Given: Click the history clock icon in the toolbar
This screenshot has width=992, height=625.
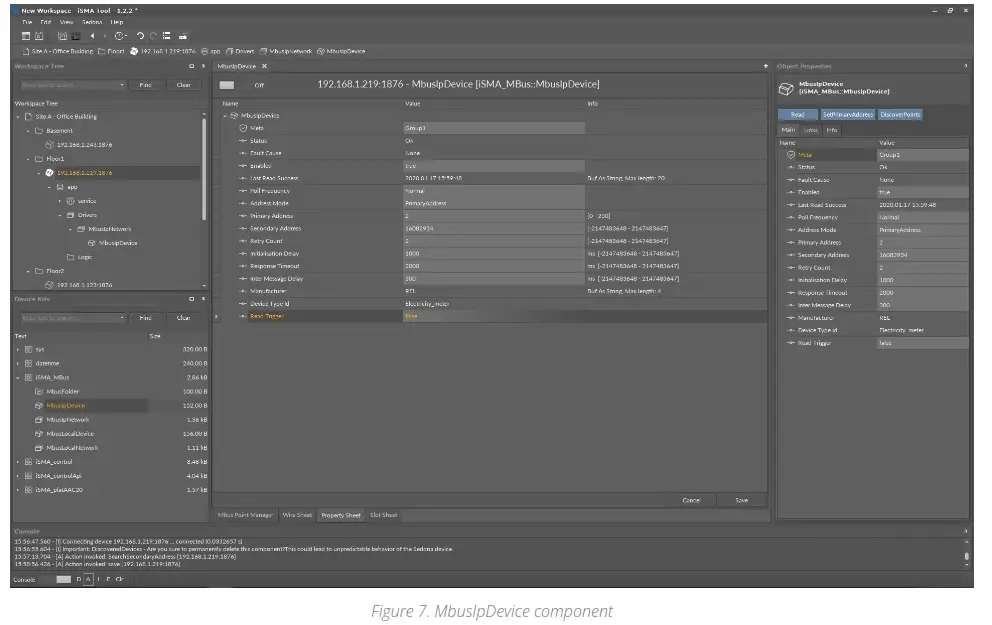Looking at the screenshot, I should coord(119,35).
